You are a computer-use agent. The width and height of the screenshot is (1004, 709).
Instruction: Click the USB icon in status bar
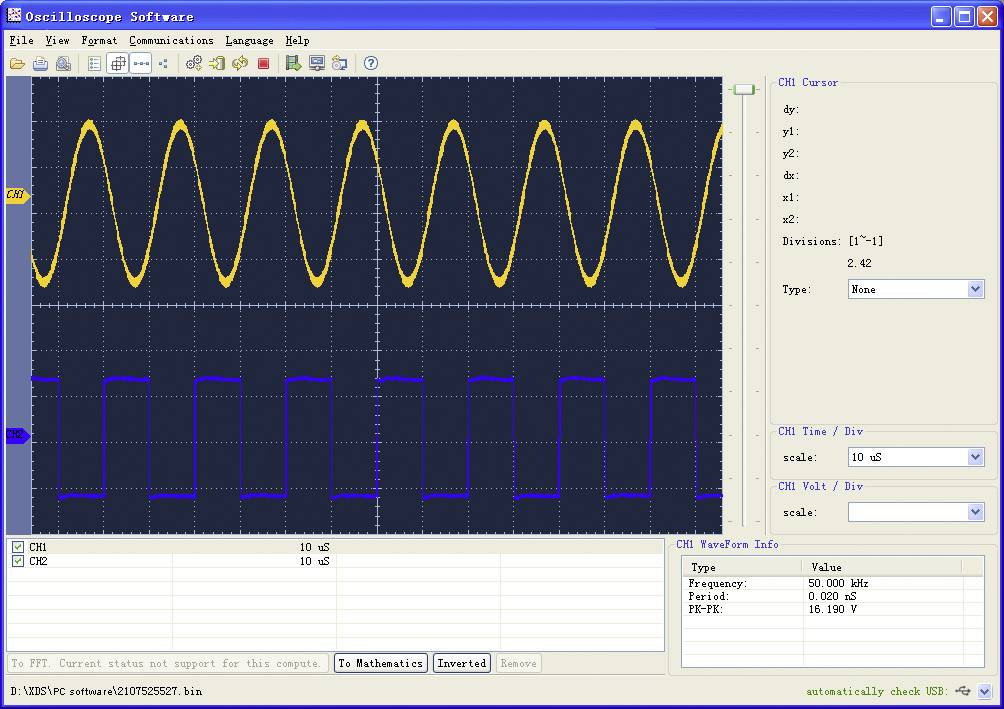coord(962,691)
